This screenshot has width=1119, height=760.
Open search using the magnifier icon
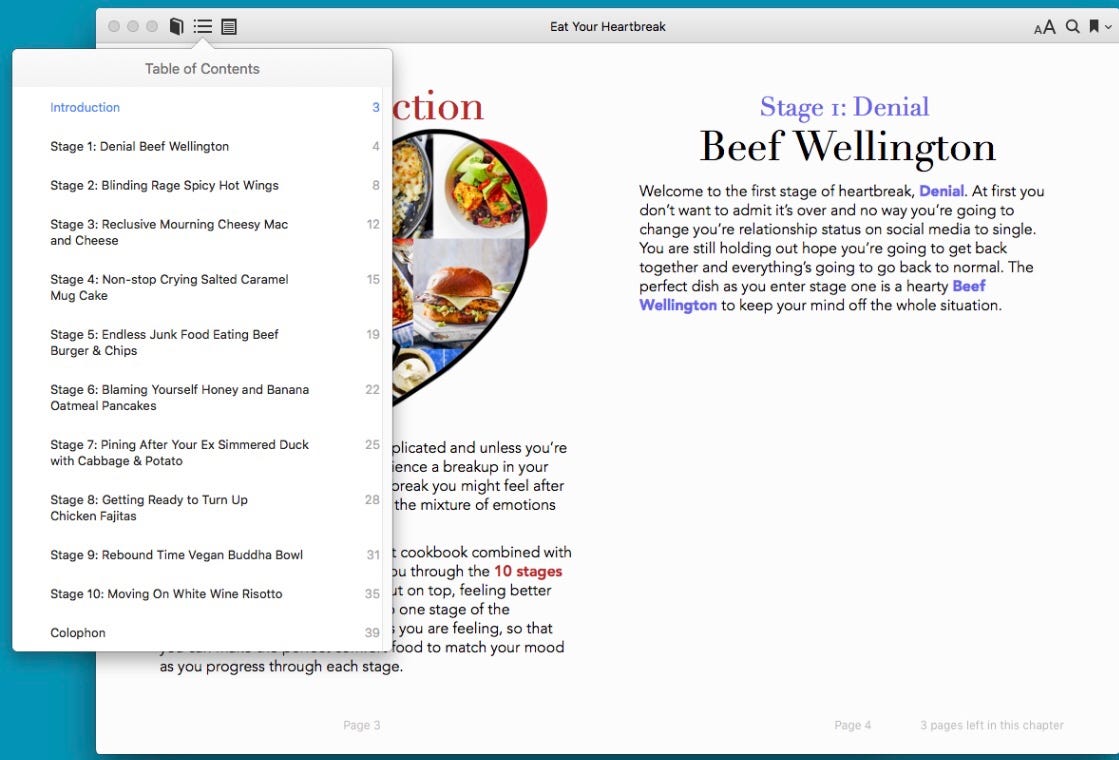pyautogui.click(x=1070, y=27)
